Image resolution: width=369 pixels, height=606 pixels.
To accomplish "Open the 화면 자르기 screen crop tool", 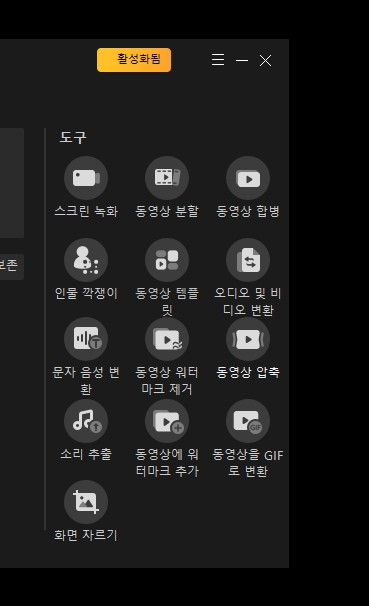I will [86, 502].
